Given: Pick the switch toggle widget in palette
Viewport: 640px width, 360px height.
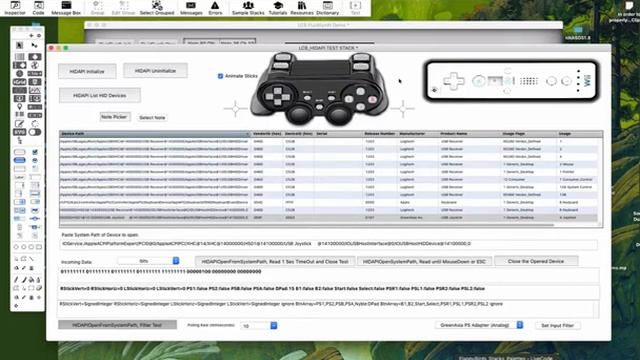Looking at the screenshot, I should tap(35, 132).
